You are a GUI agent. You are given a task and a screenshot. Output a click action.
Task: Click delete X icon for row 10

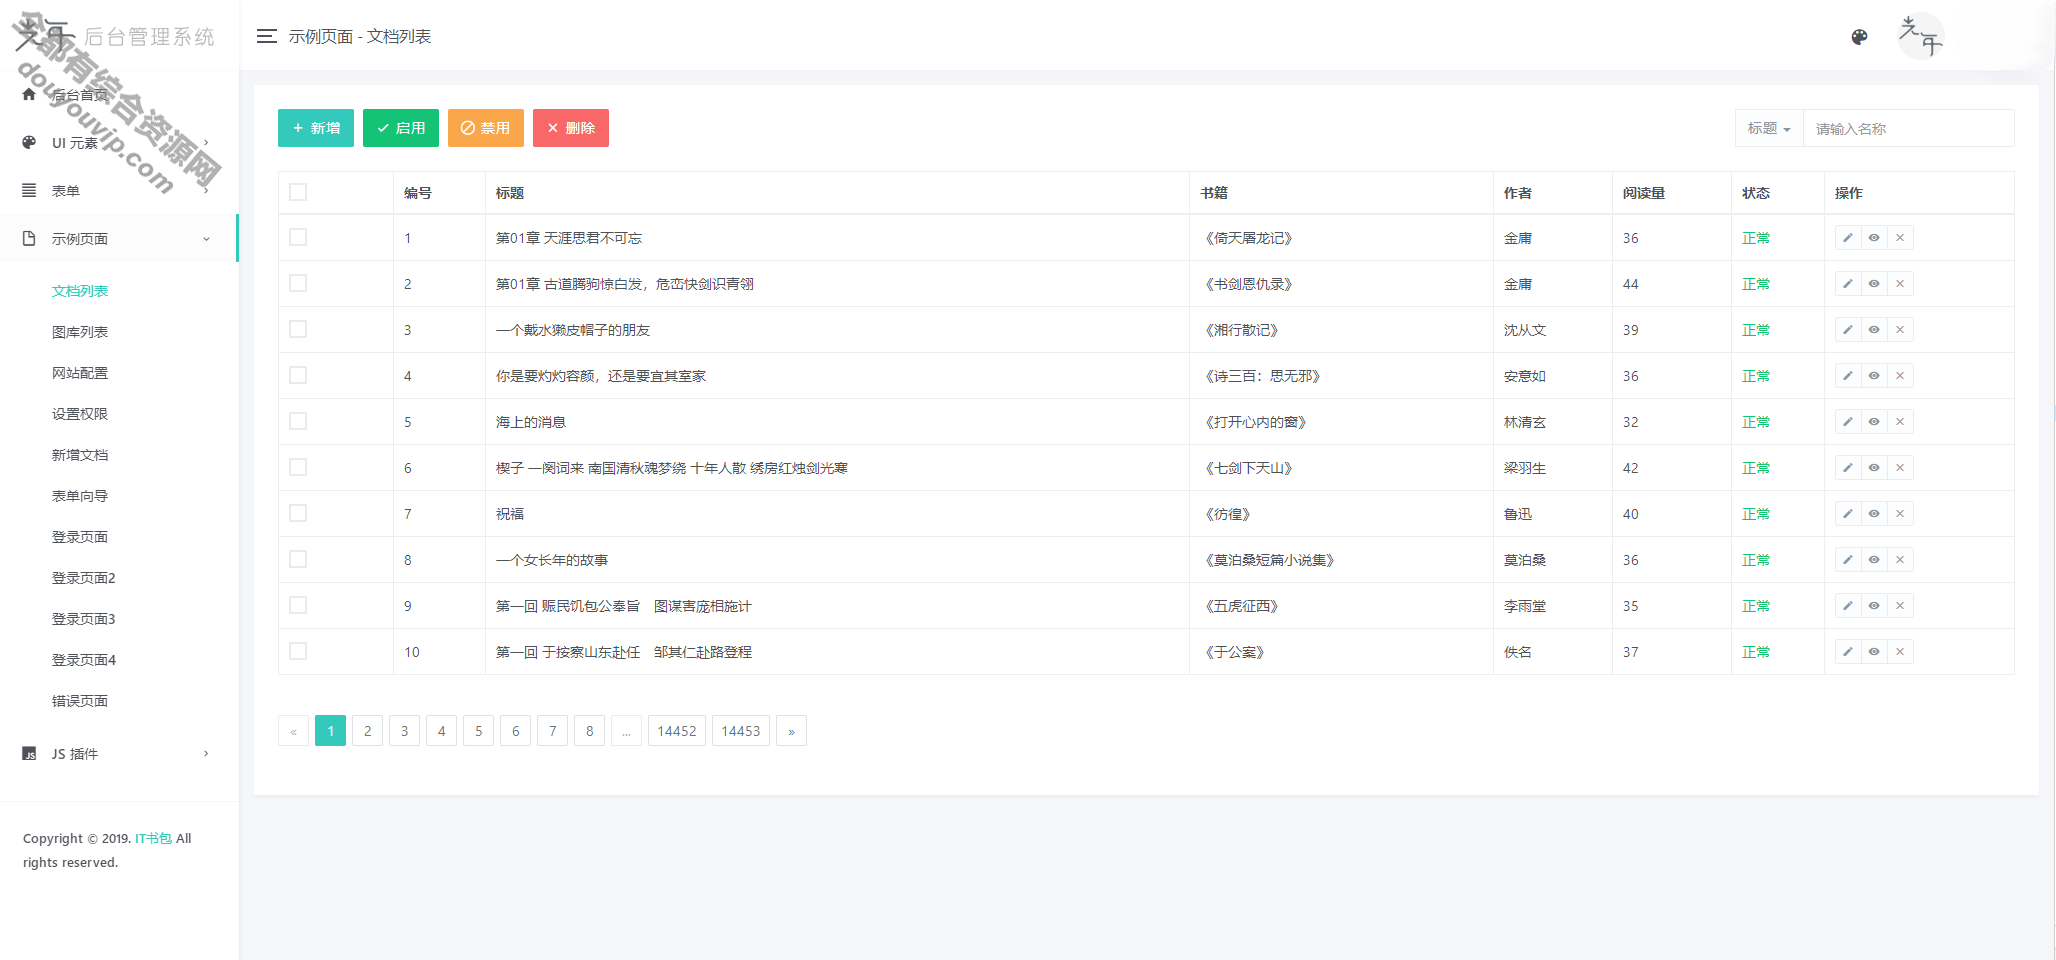[1900, 652]
